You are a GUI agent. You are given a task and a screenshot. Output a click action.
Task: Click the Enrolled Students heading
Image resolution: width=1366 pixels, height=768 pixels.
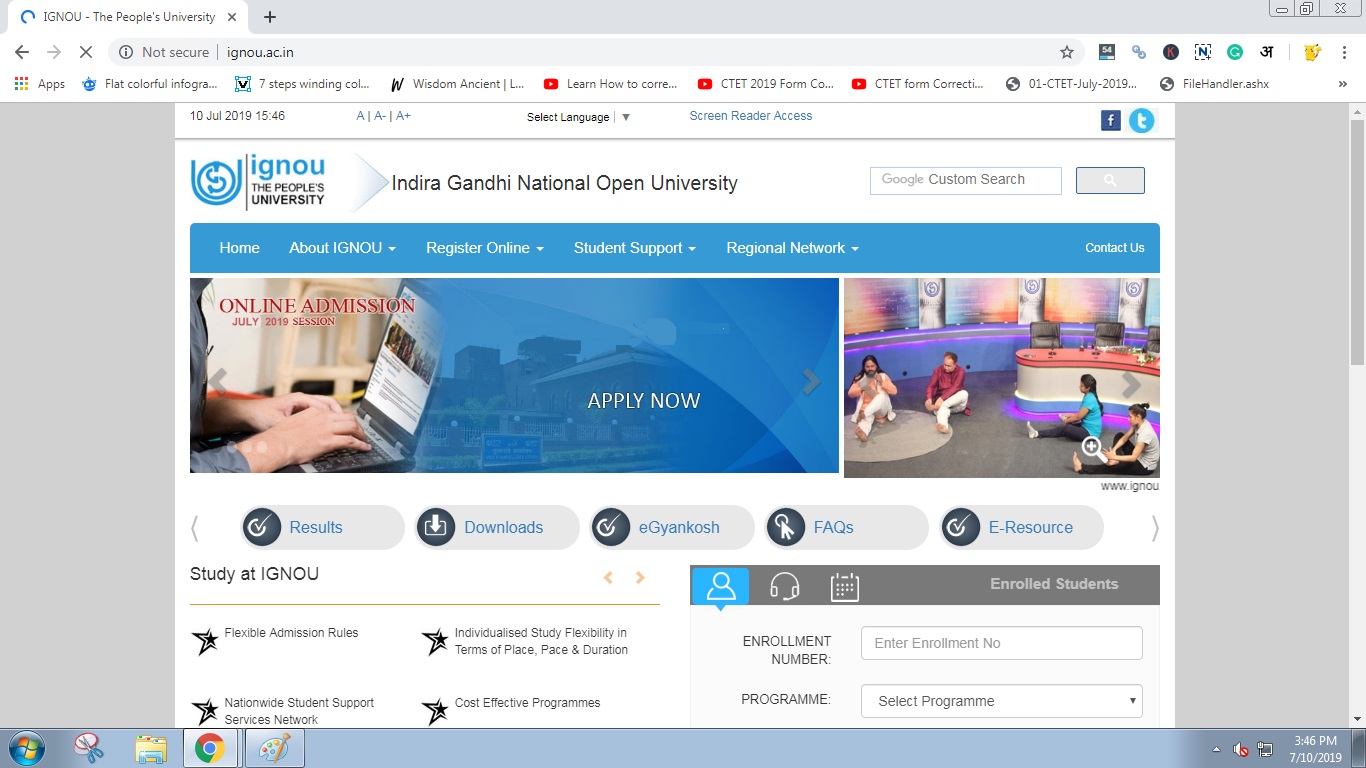coord(1054,584)
